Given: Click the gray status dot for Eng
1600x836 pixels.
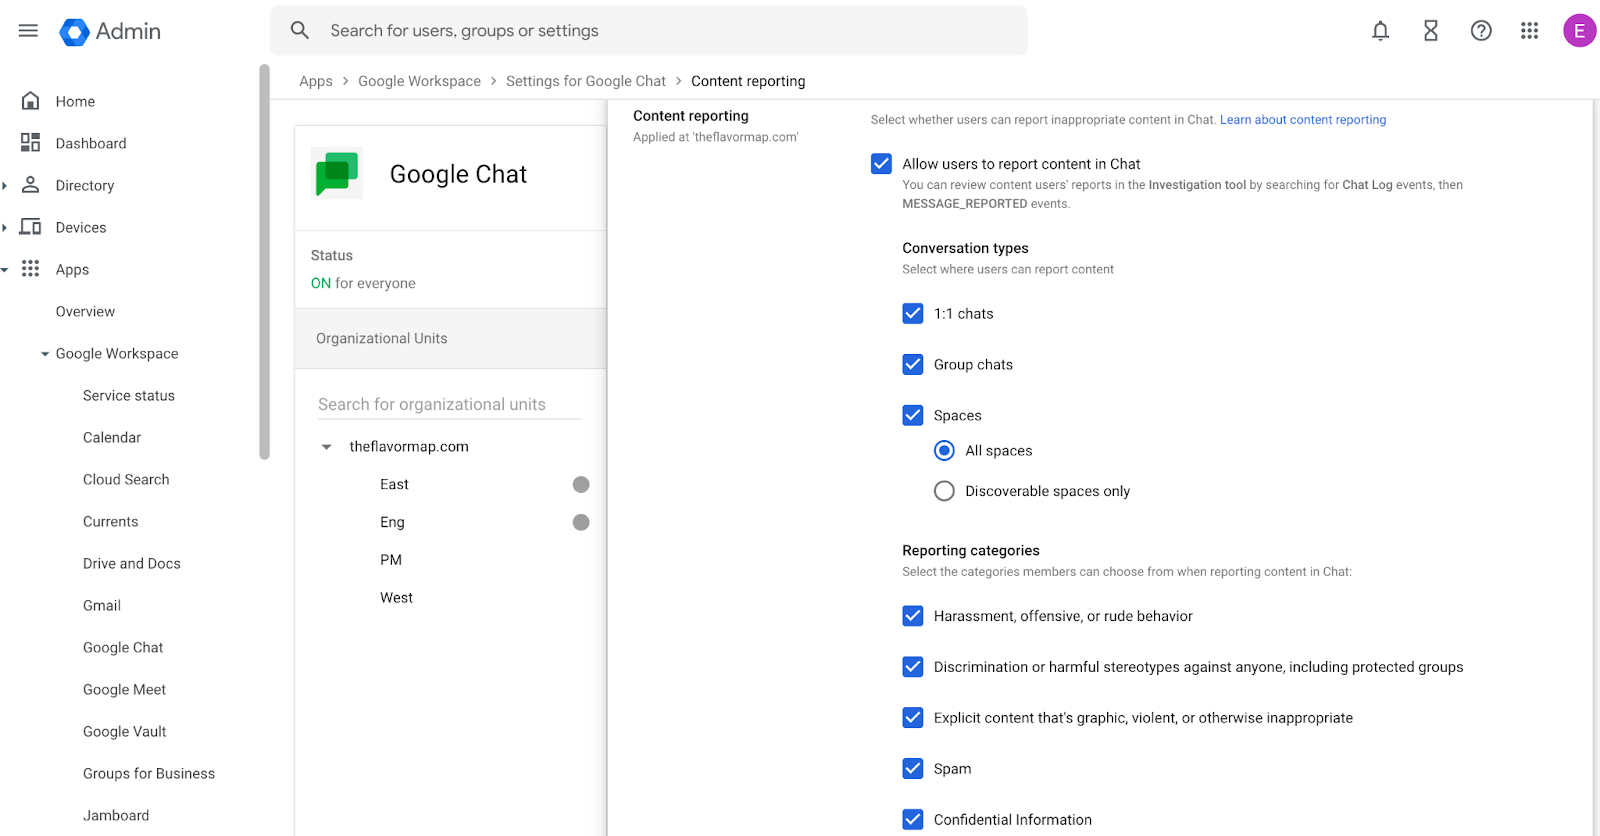Looking at the screenshot, I should point(581,523).
